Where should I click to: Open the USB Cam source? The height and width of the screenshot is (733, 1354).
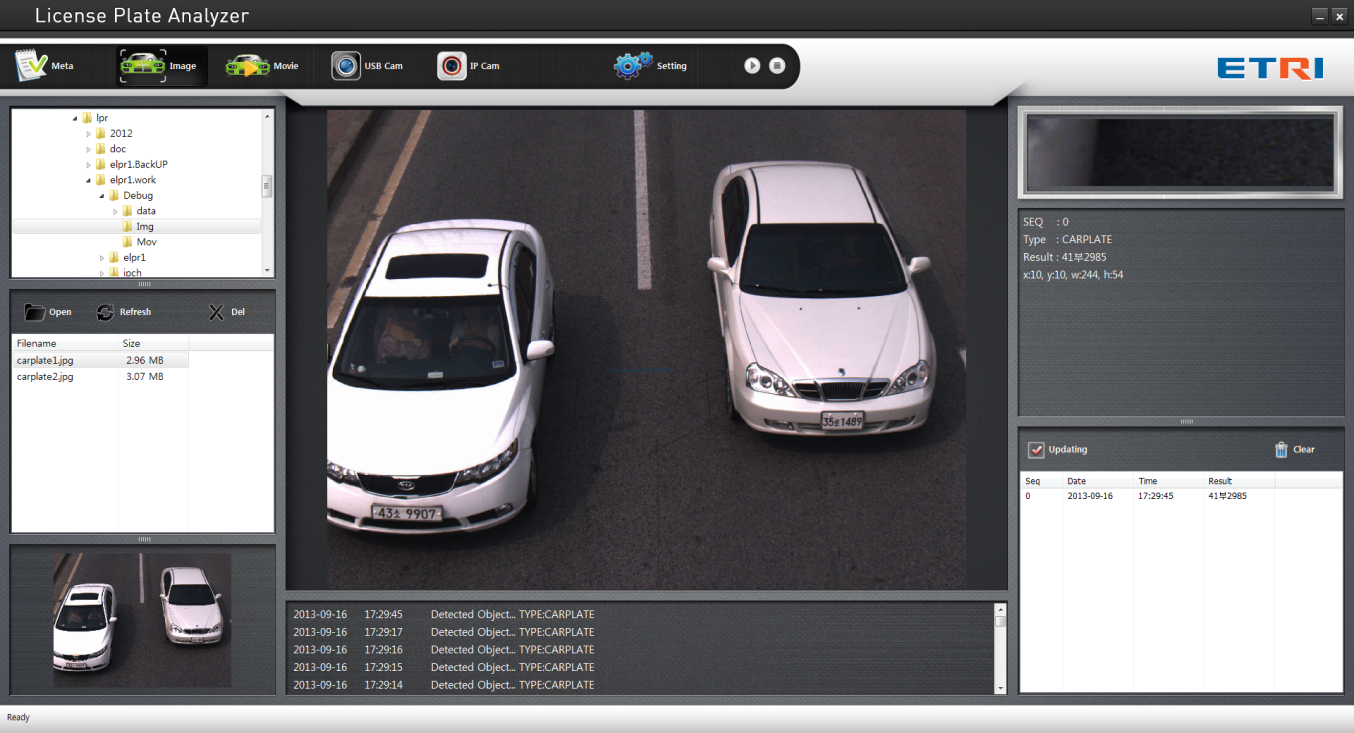[x=346, y=66]
